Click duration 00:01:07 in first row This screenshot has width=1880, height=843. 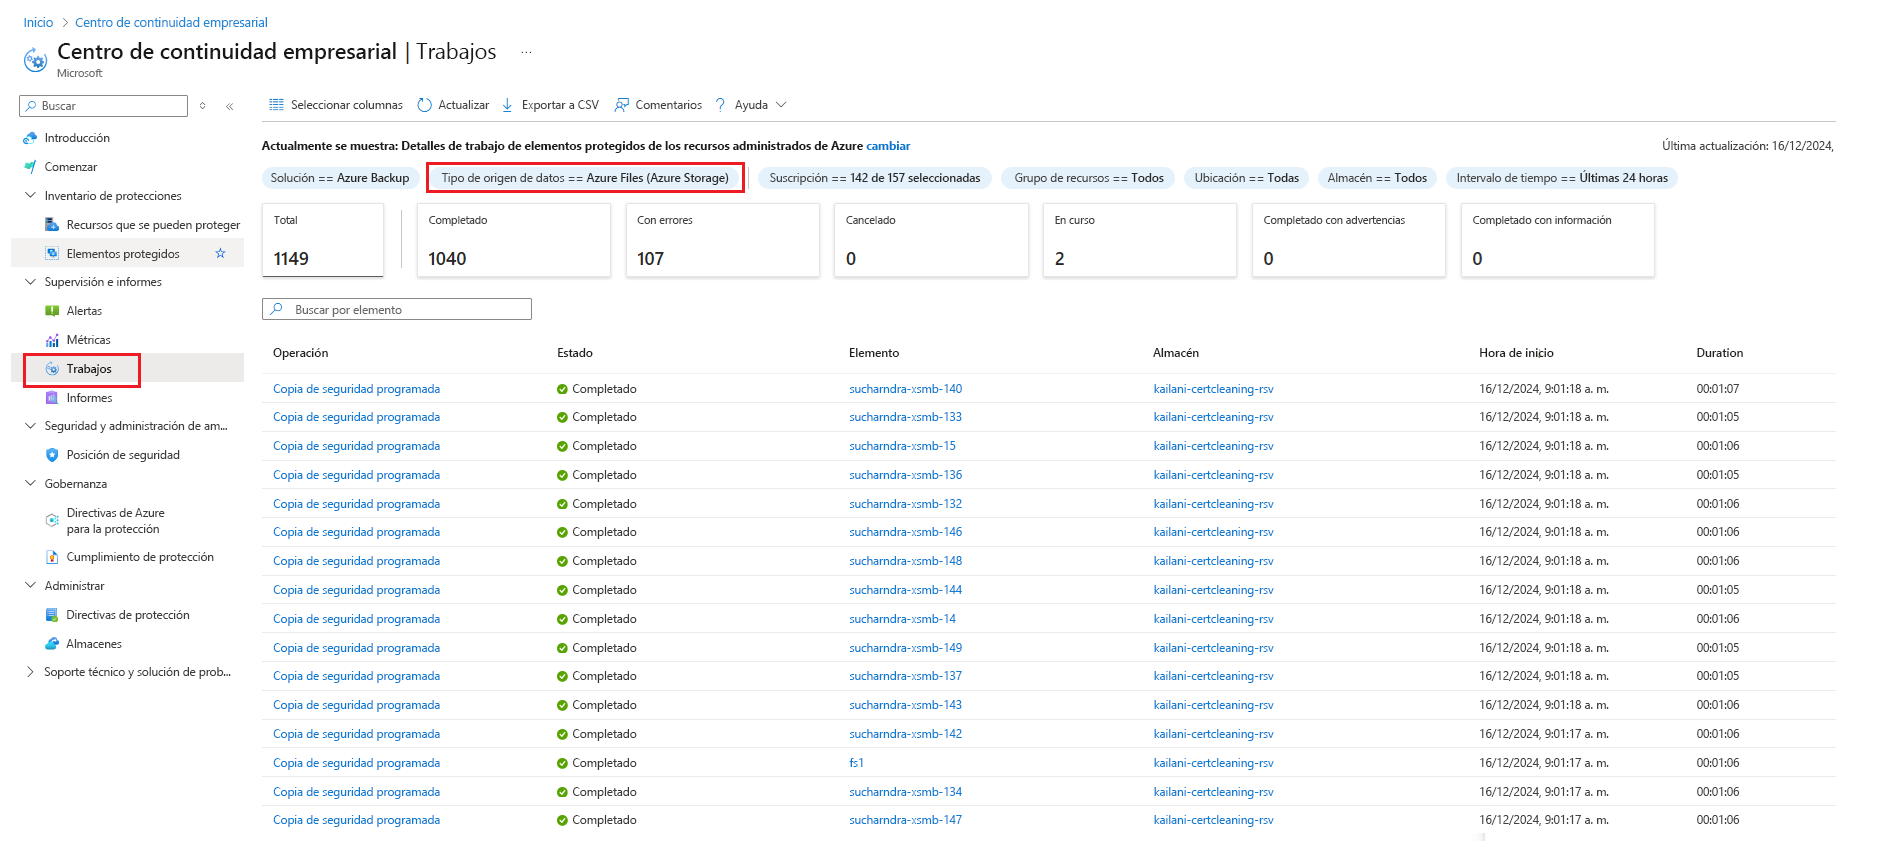1717,389
